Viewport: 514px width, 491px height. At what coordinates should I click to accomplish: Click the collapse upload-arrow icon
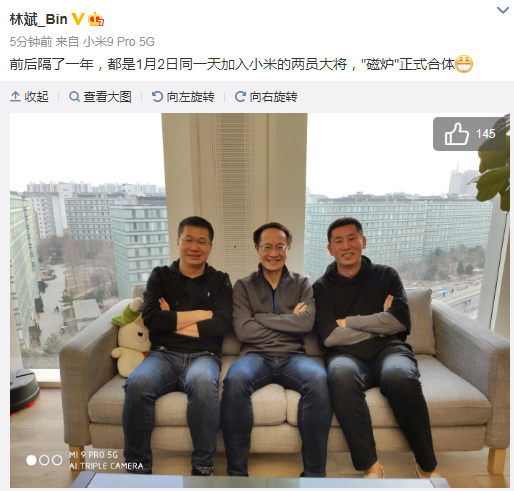click(15, 97)
